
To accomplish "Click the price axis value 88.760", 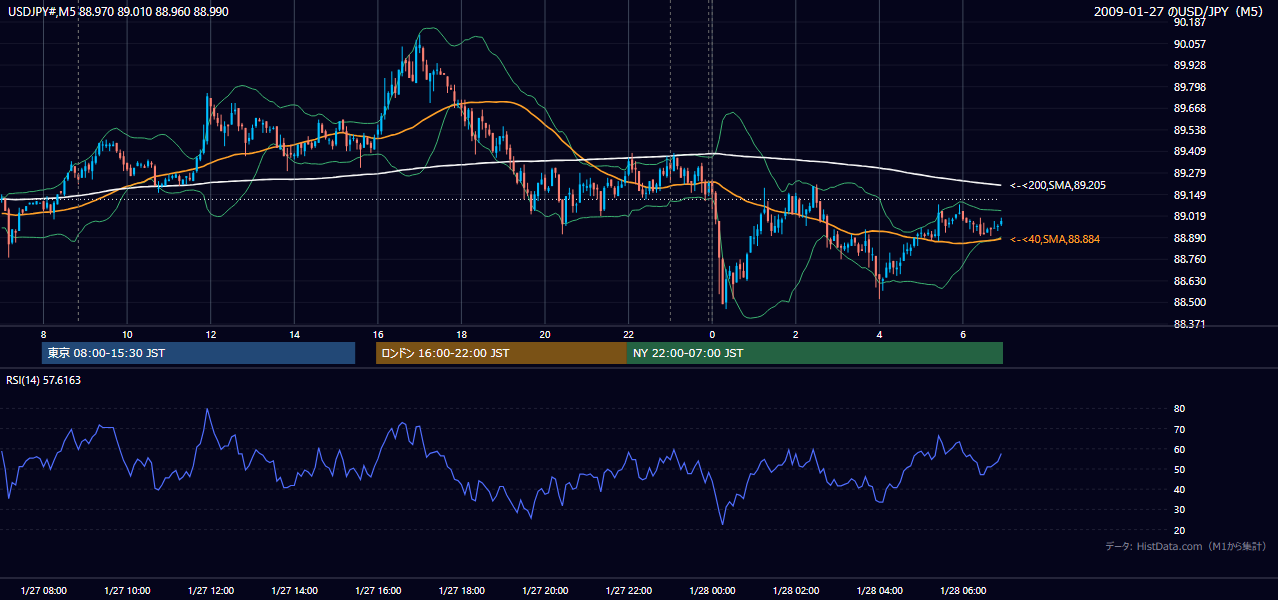I will tap(1190, 259).
